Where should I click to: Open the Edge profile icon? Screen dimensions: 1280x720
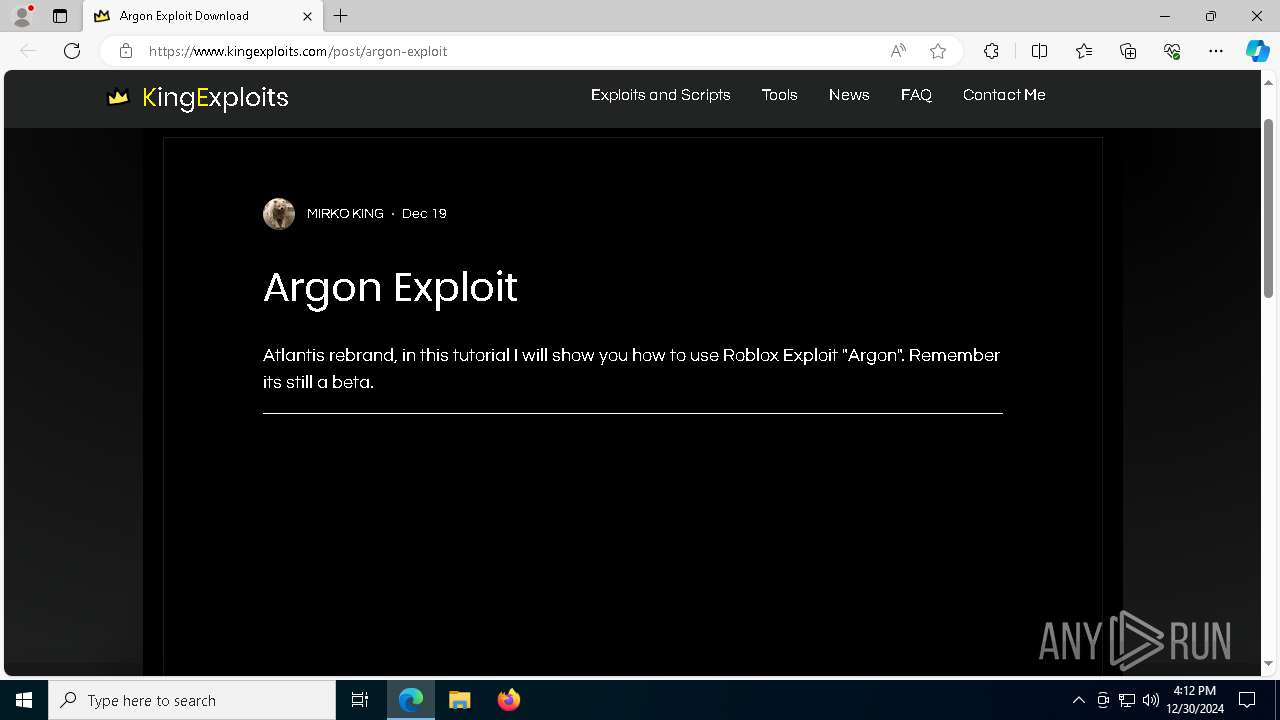(22, 16)
